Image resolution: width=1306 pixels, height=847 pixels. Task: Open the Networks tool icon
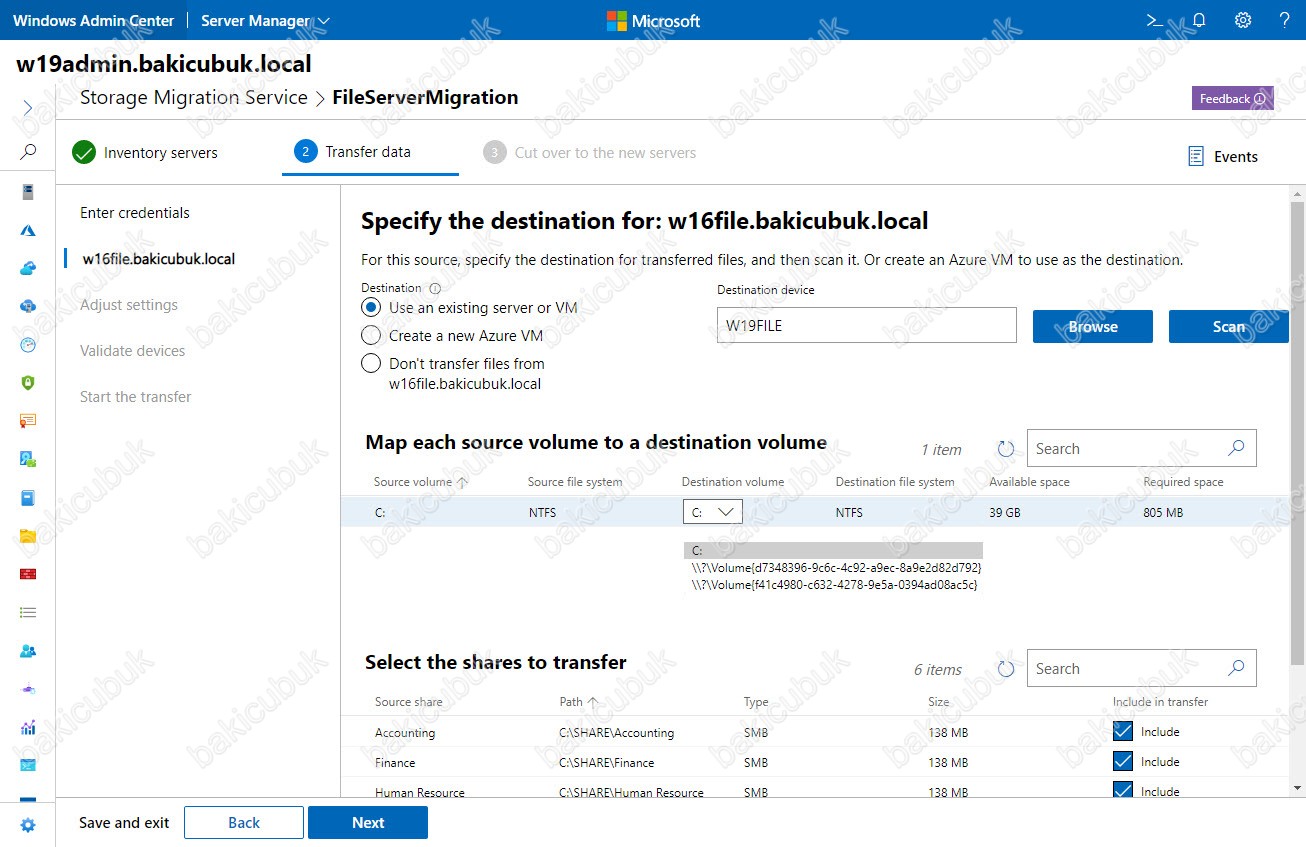point(28,689)
